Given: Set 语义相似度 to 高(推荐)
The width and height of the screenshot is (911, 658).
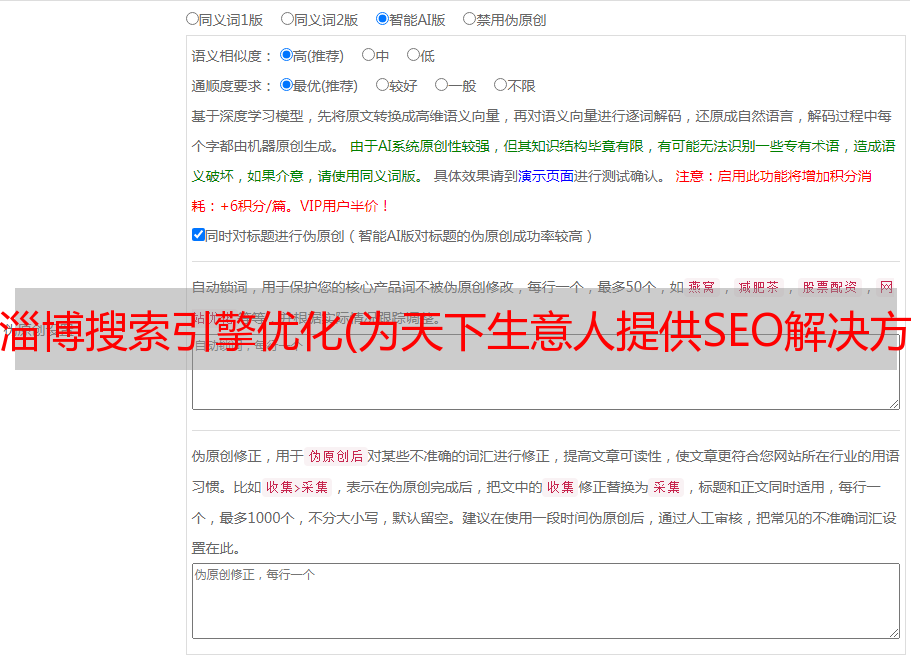Looking at the screenshot, I should 286,55.
